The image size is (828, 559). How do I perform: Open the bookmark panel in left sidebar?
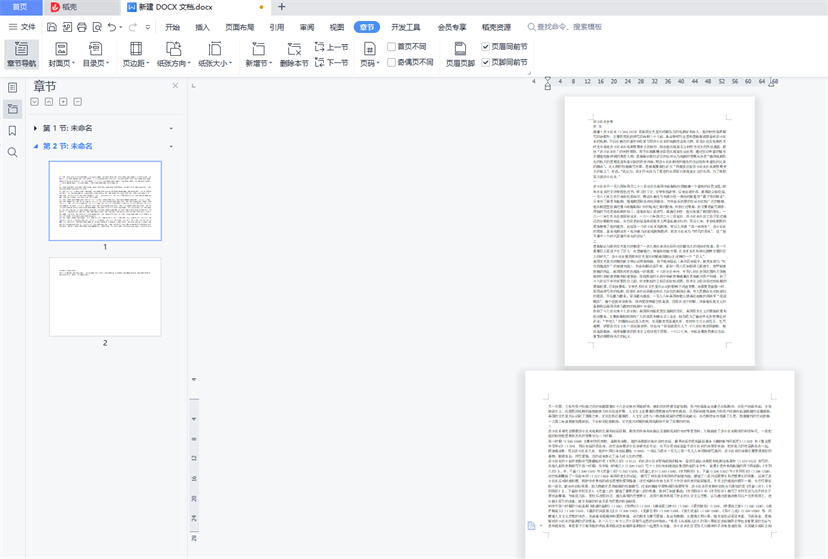(x=12, y=131)
